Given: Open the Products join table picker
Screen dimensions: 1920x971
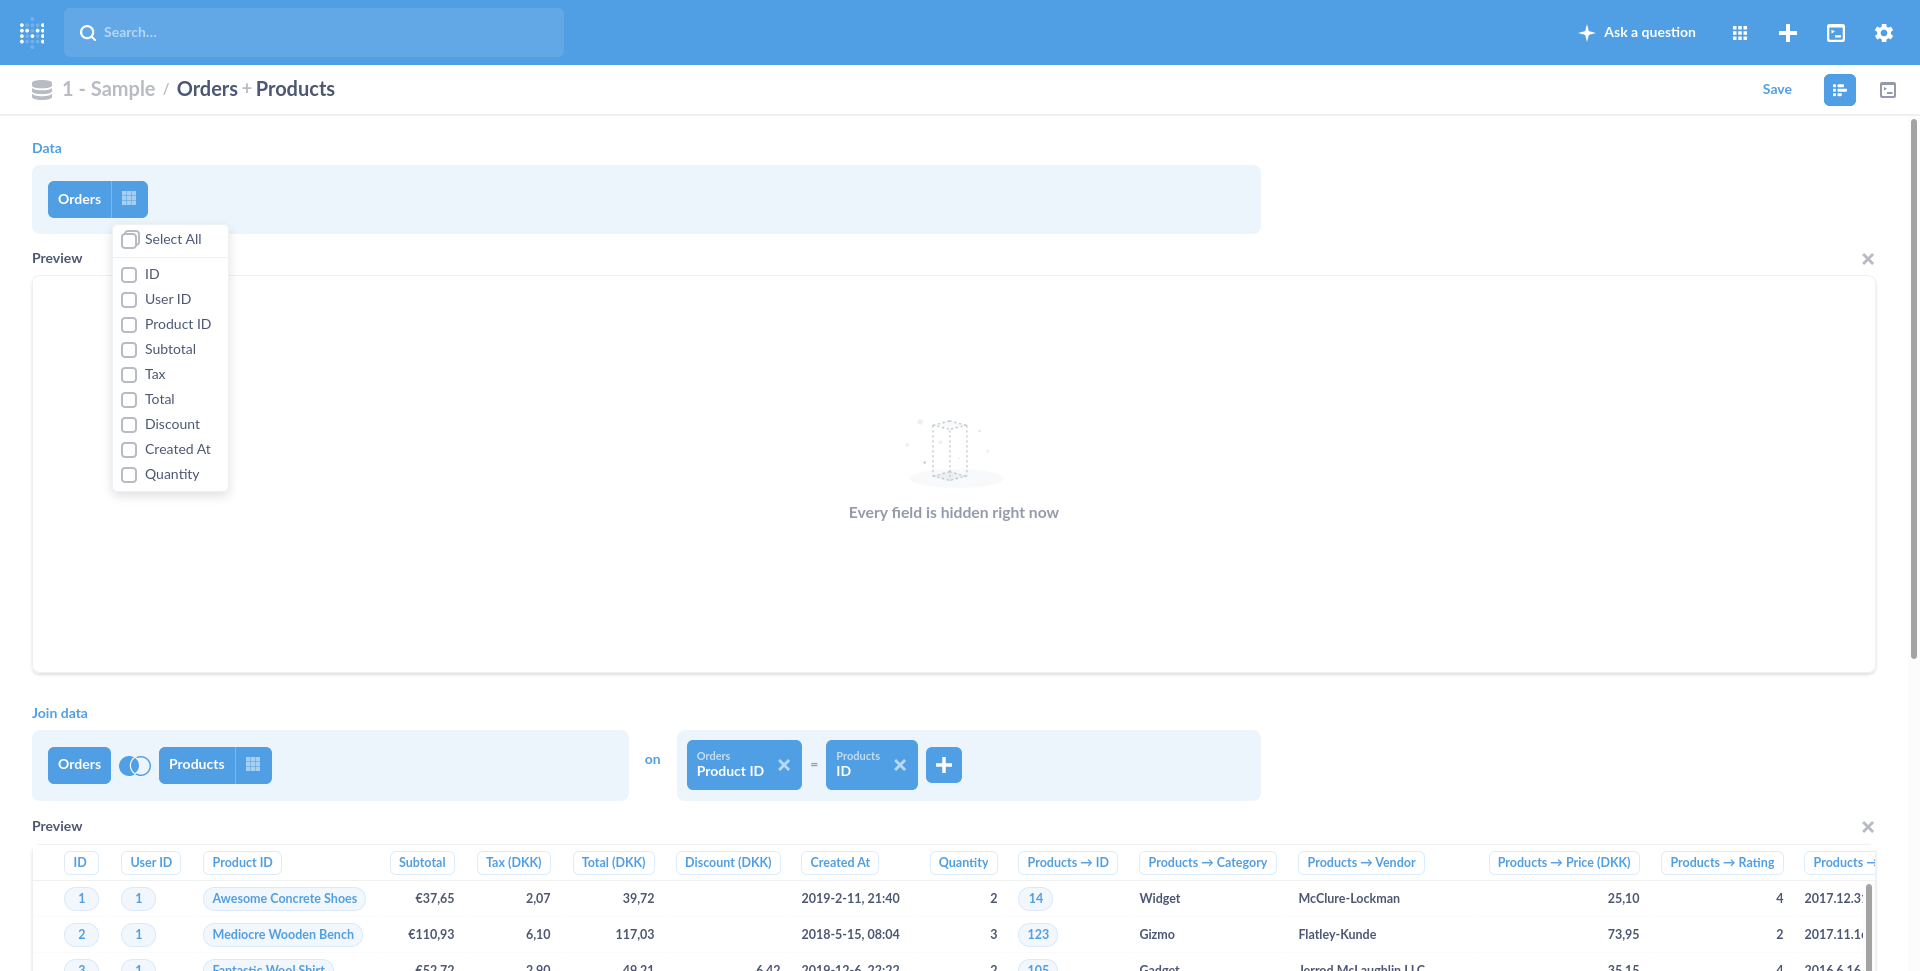Looking at the screenshot, I should pos(197,765).
